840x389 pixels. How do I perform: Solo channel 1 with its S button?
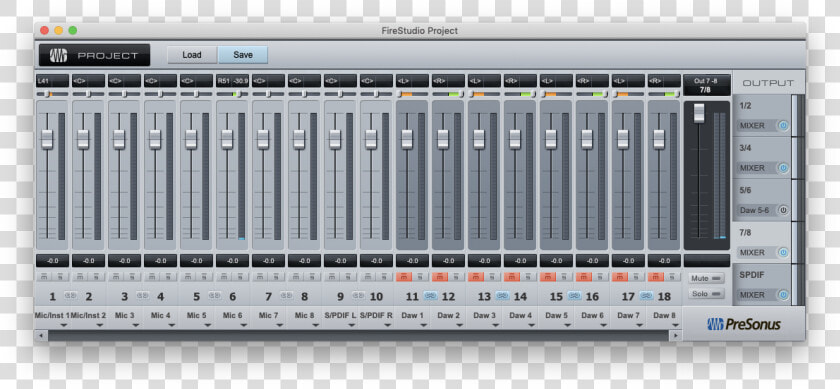pyautogui.click(x=60, y=276)
